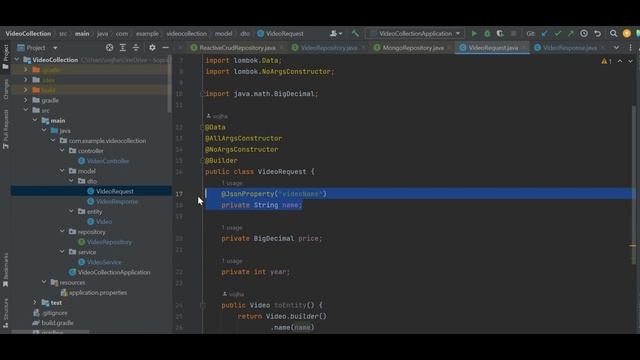Viewport: 640px width, 360px height.
Task: Select VideoCollectionApplication class in project tree
Action: pyautogui.click(x=114, y=272)
